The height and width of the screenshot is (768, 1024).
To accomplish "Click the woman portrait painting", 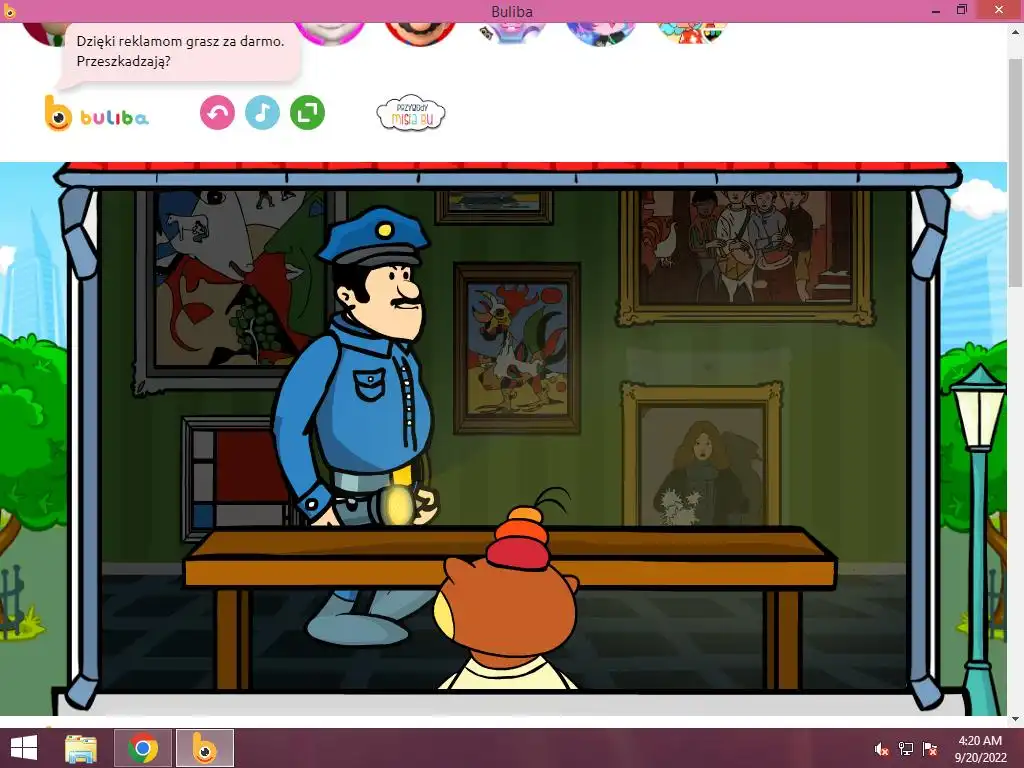I will [x=702, y=455].
